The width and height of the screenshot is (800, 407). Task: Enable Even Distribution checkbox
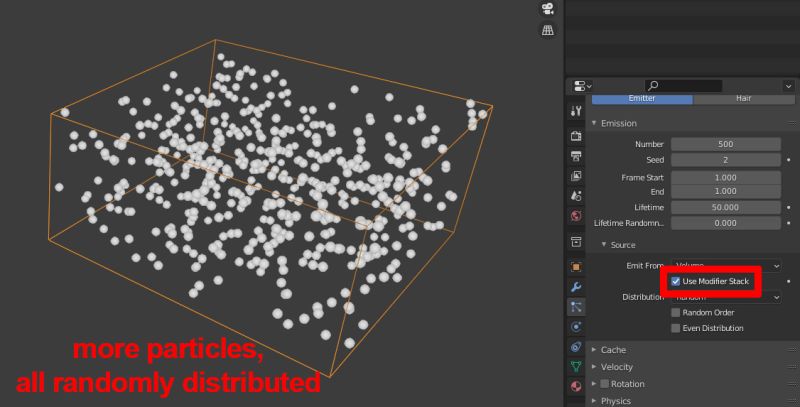pyautogui.click(x=676, y=328)
